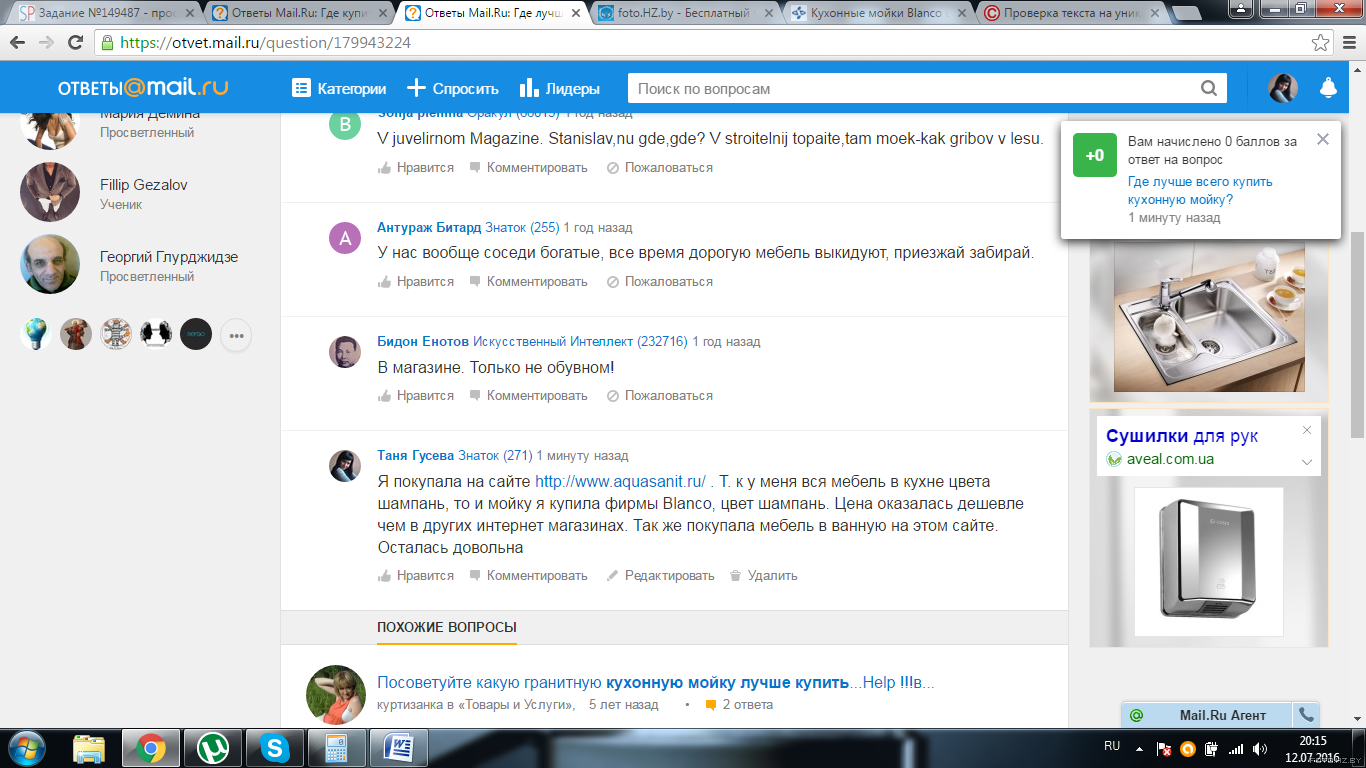Open Windows Start button

click(x=26, y=747)
